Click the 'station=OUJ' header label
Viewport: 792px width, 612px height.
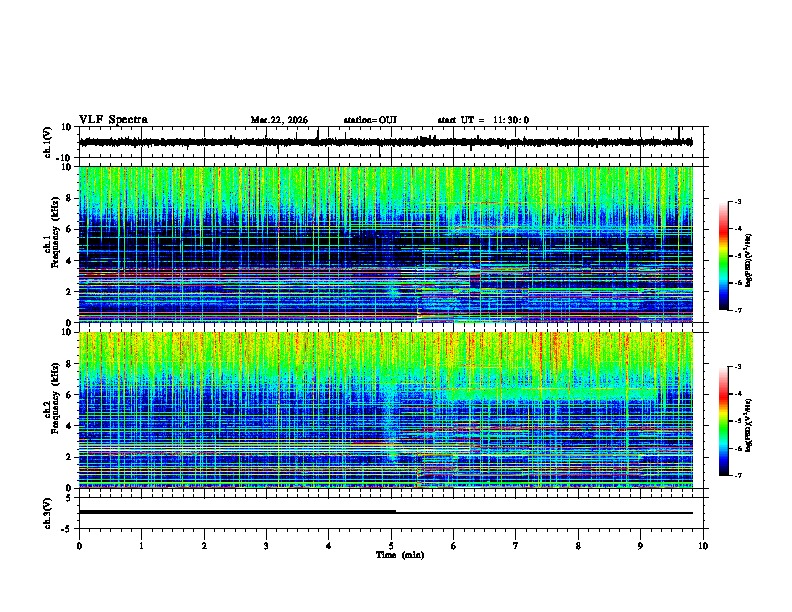pyautogui.click(x=370, y=120)
